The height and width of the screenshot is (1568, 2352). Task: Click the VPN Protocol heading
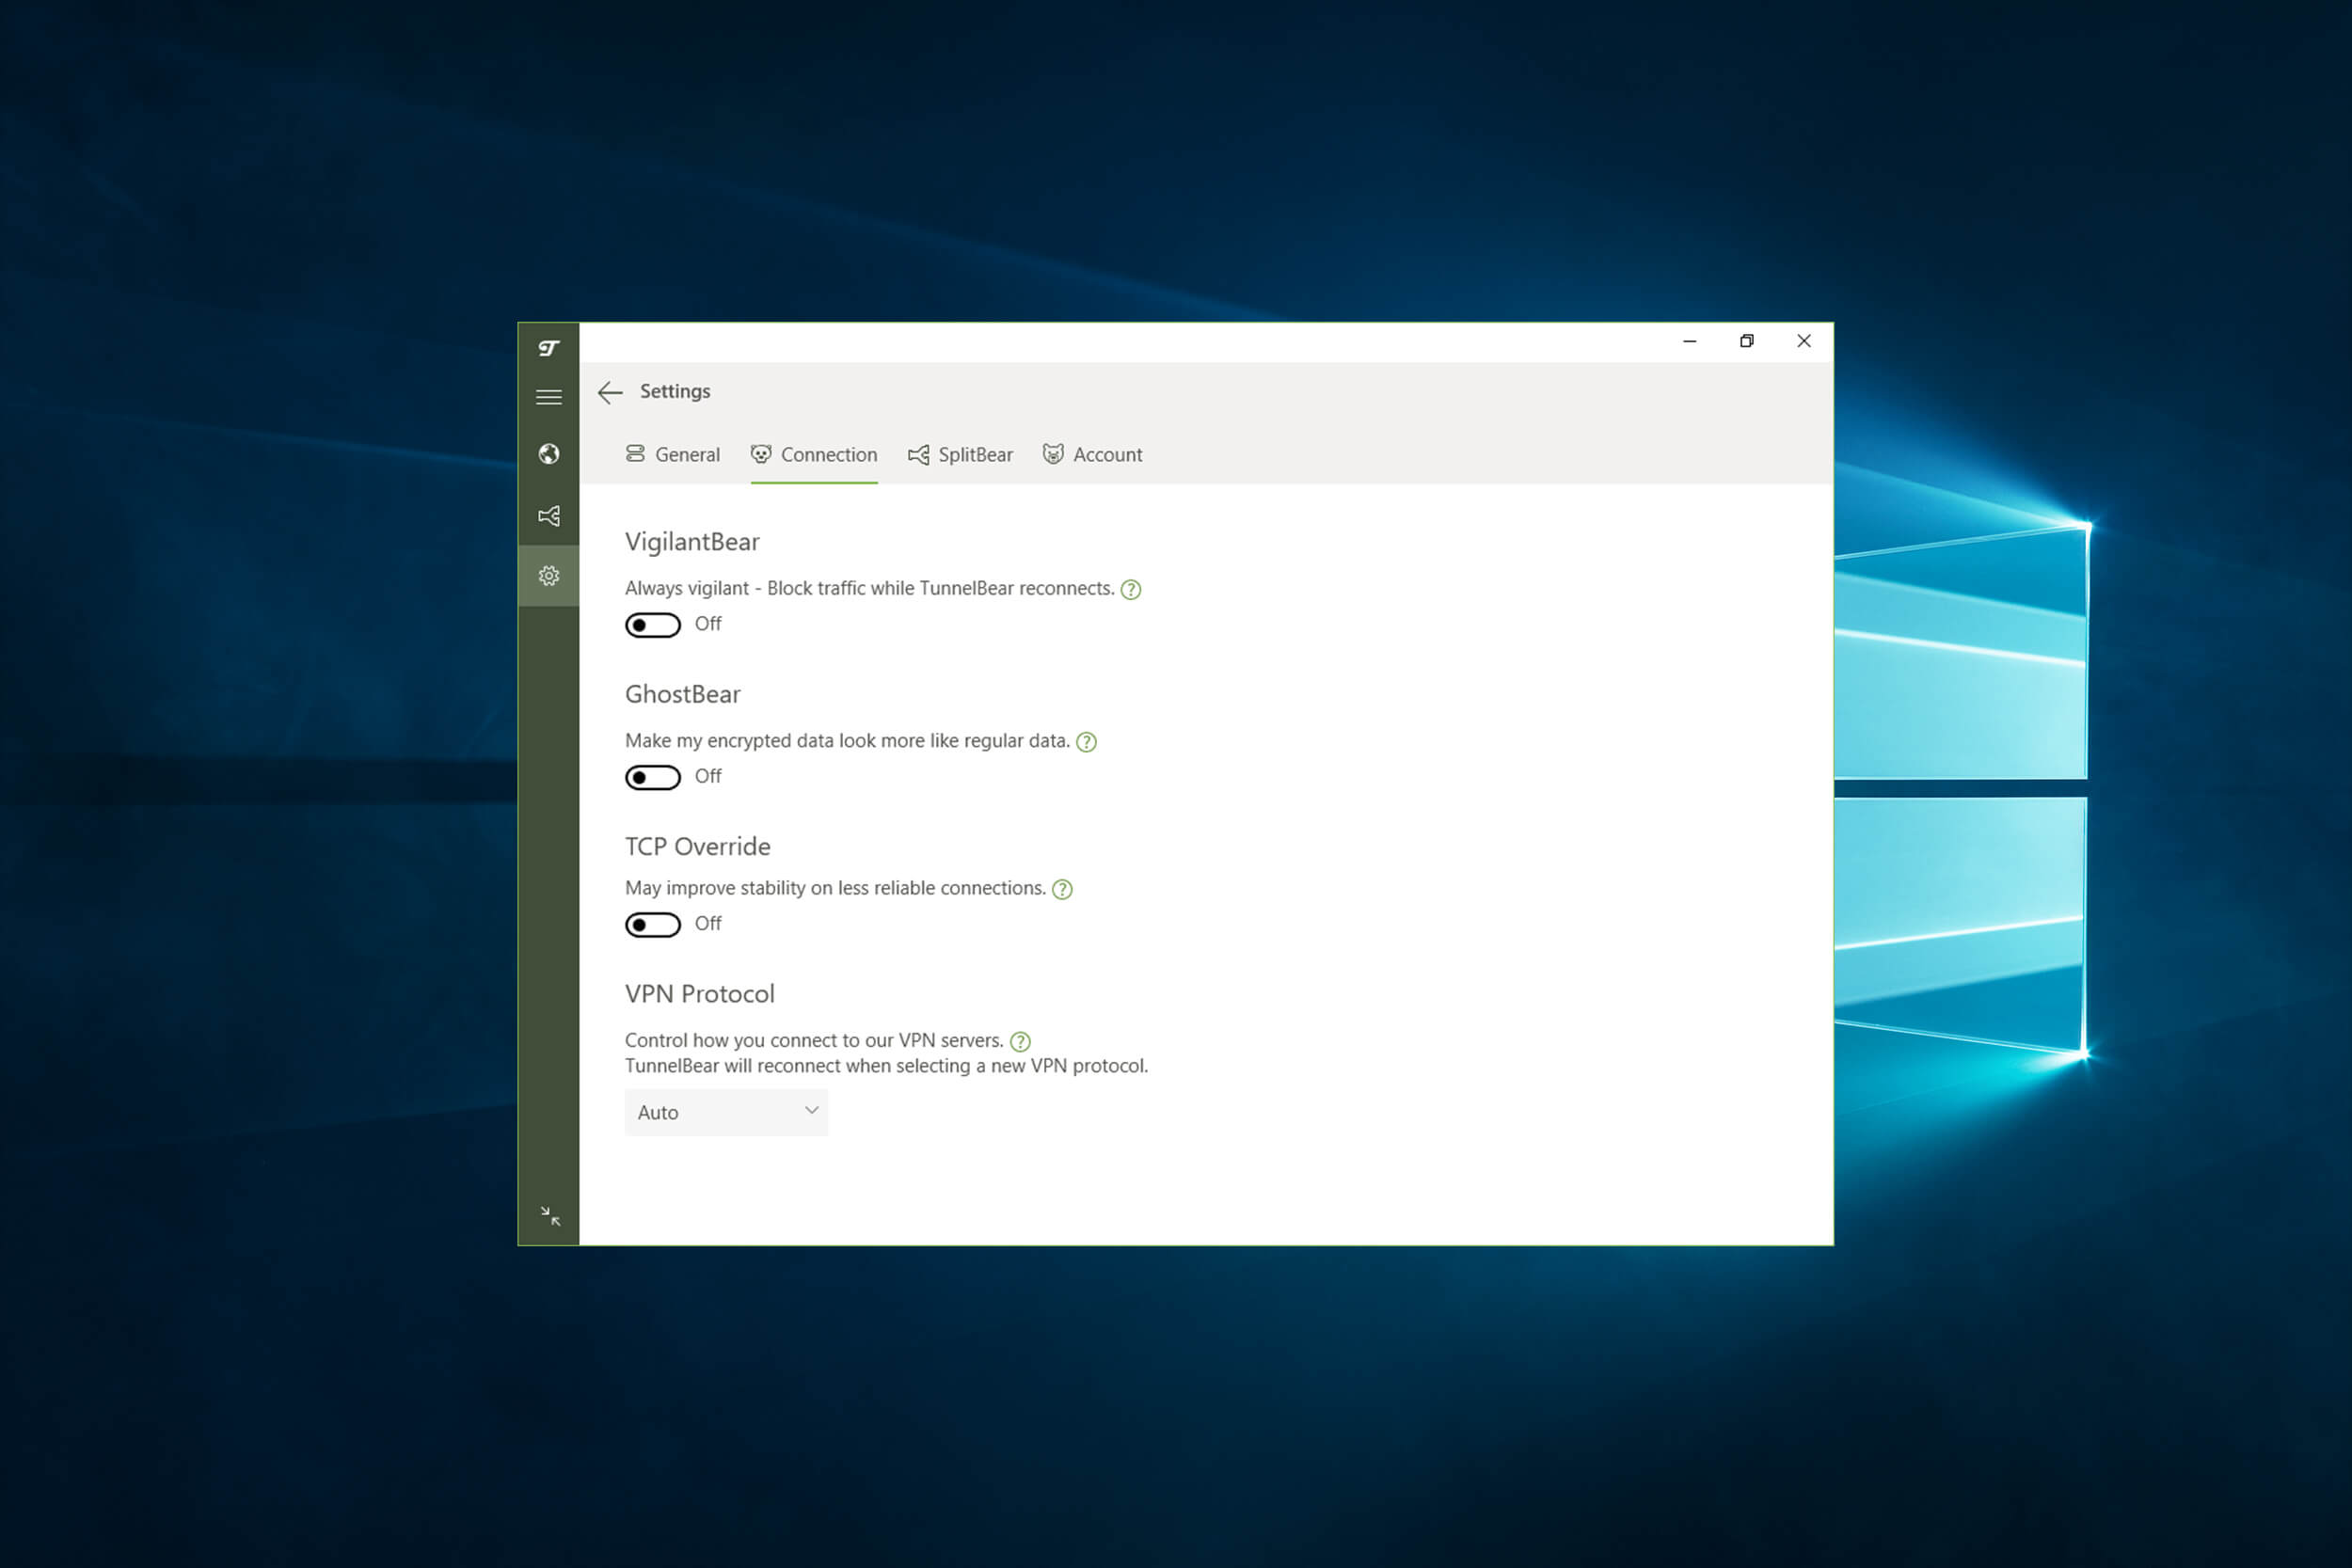point(700,994)
